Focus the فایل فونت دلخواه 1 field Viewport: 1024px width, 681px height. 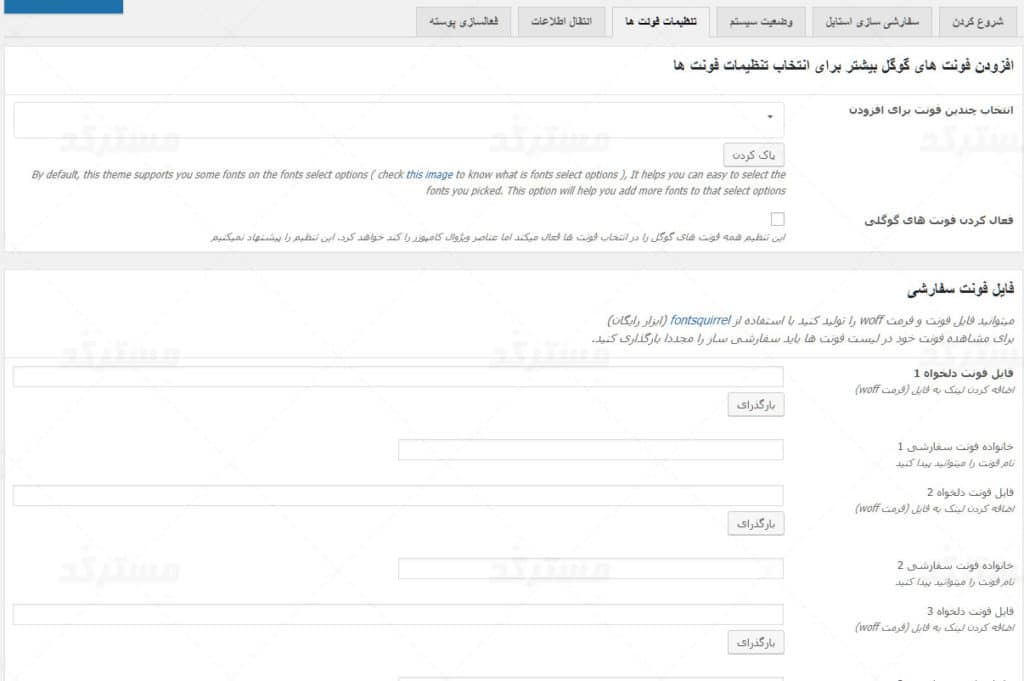(x=399, y=377)
